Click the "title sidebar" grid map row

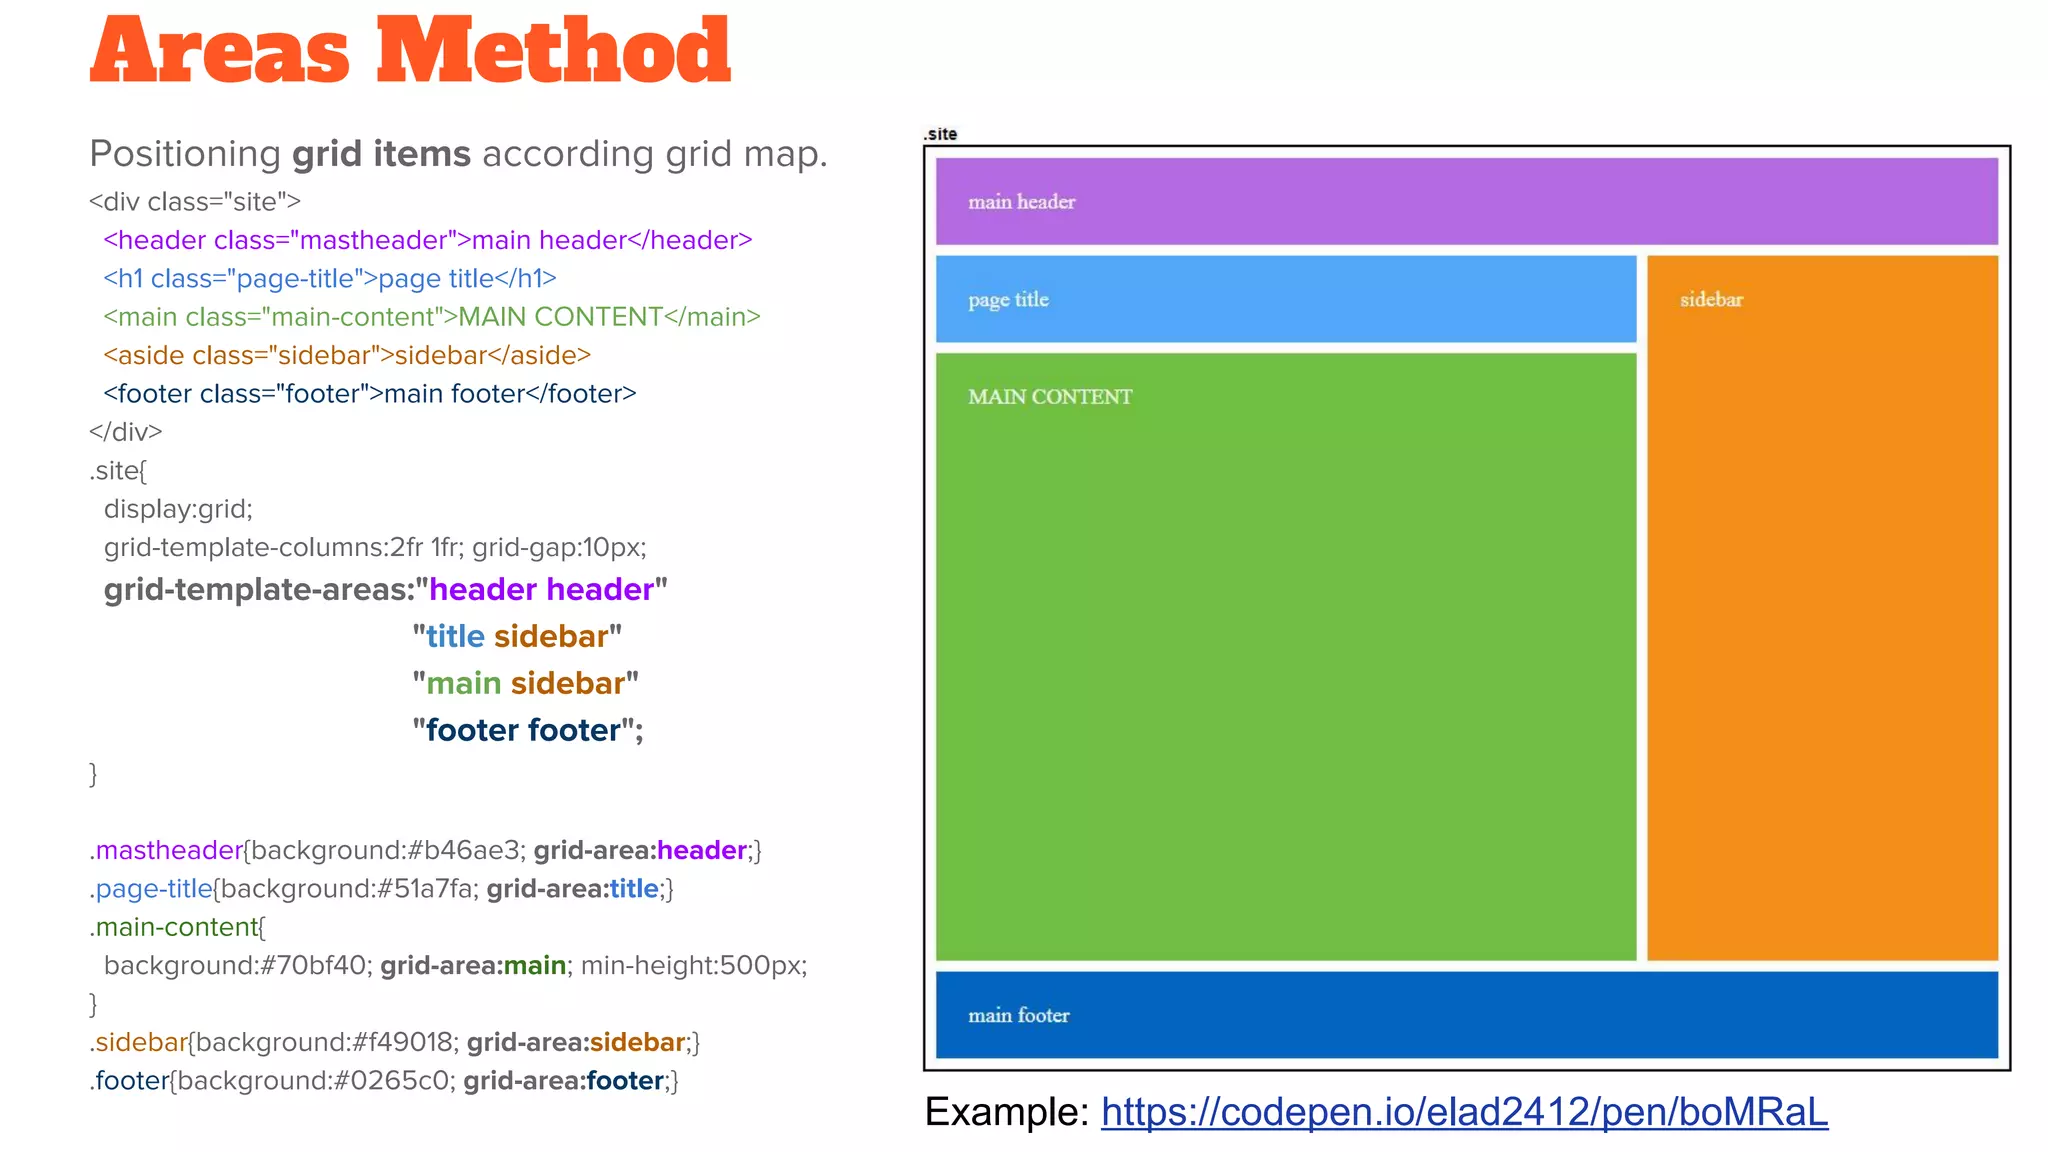click(x=516, y=636)
